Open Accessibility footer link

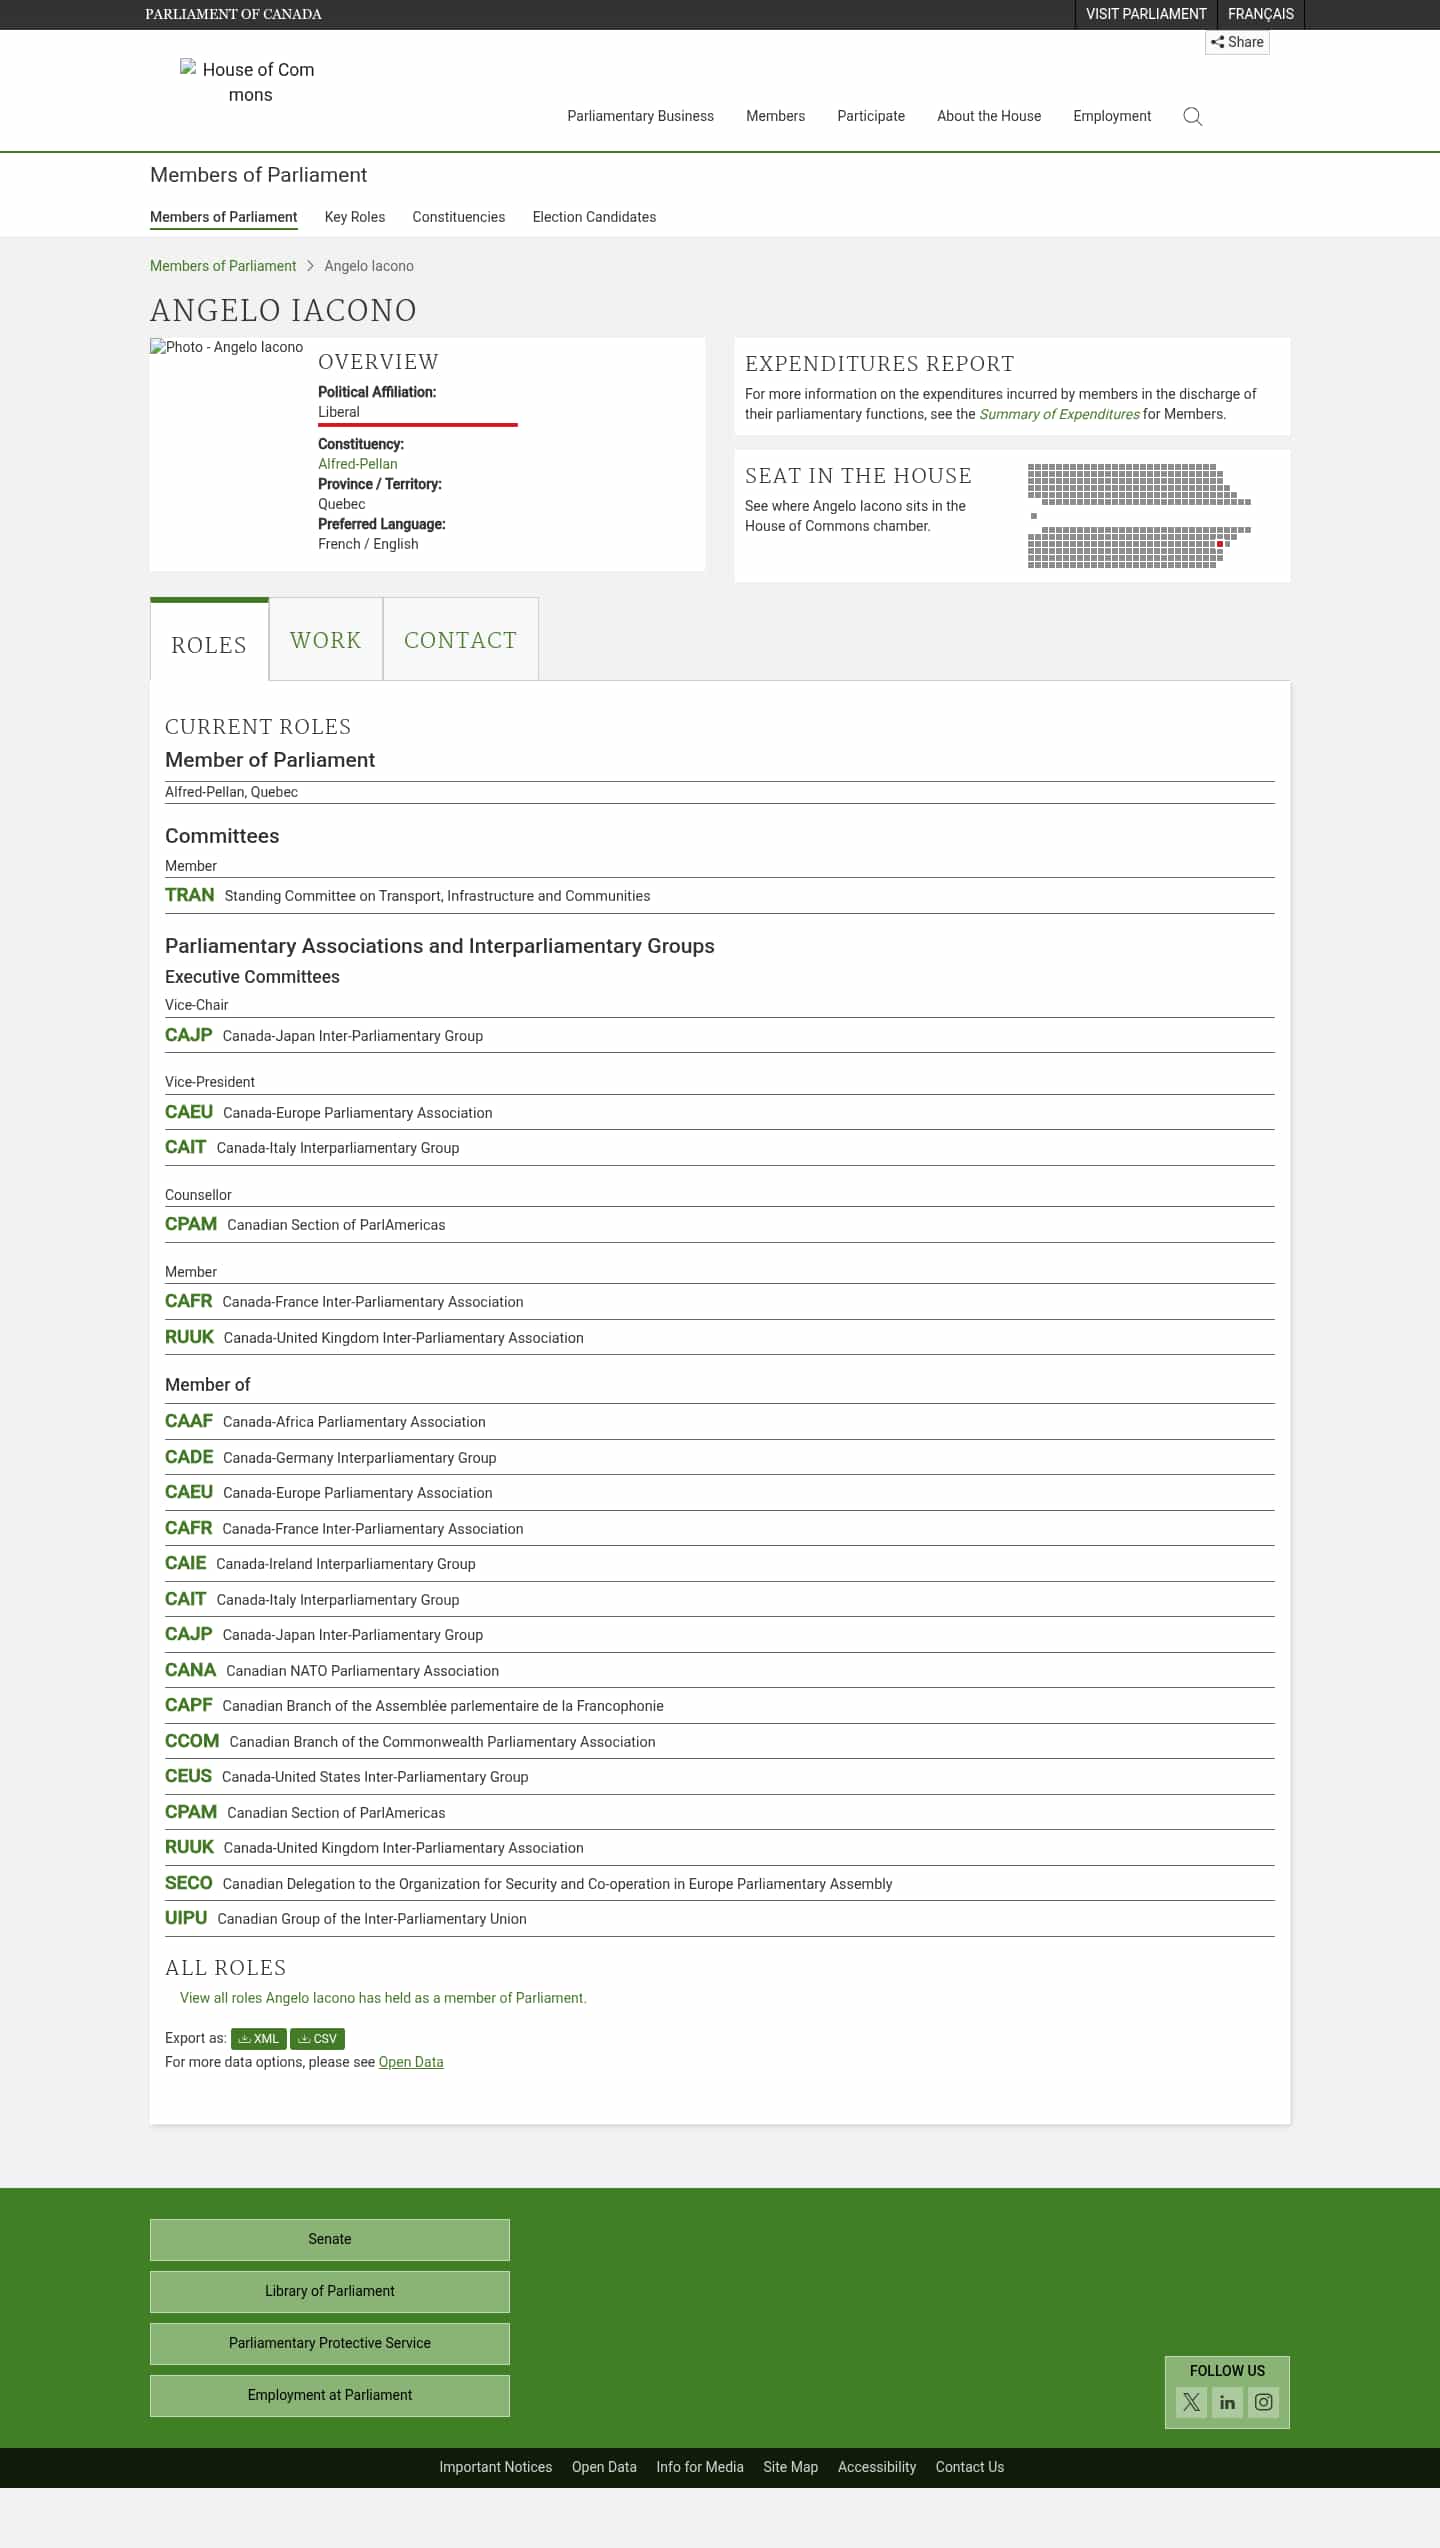tap(877, 2467)
